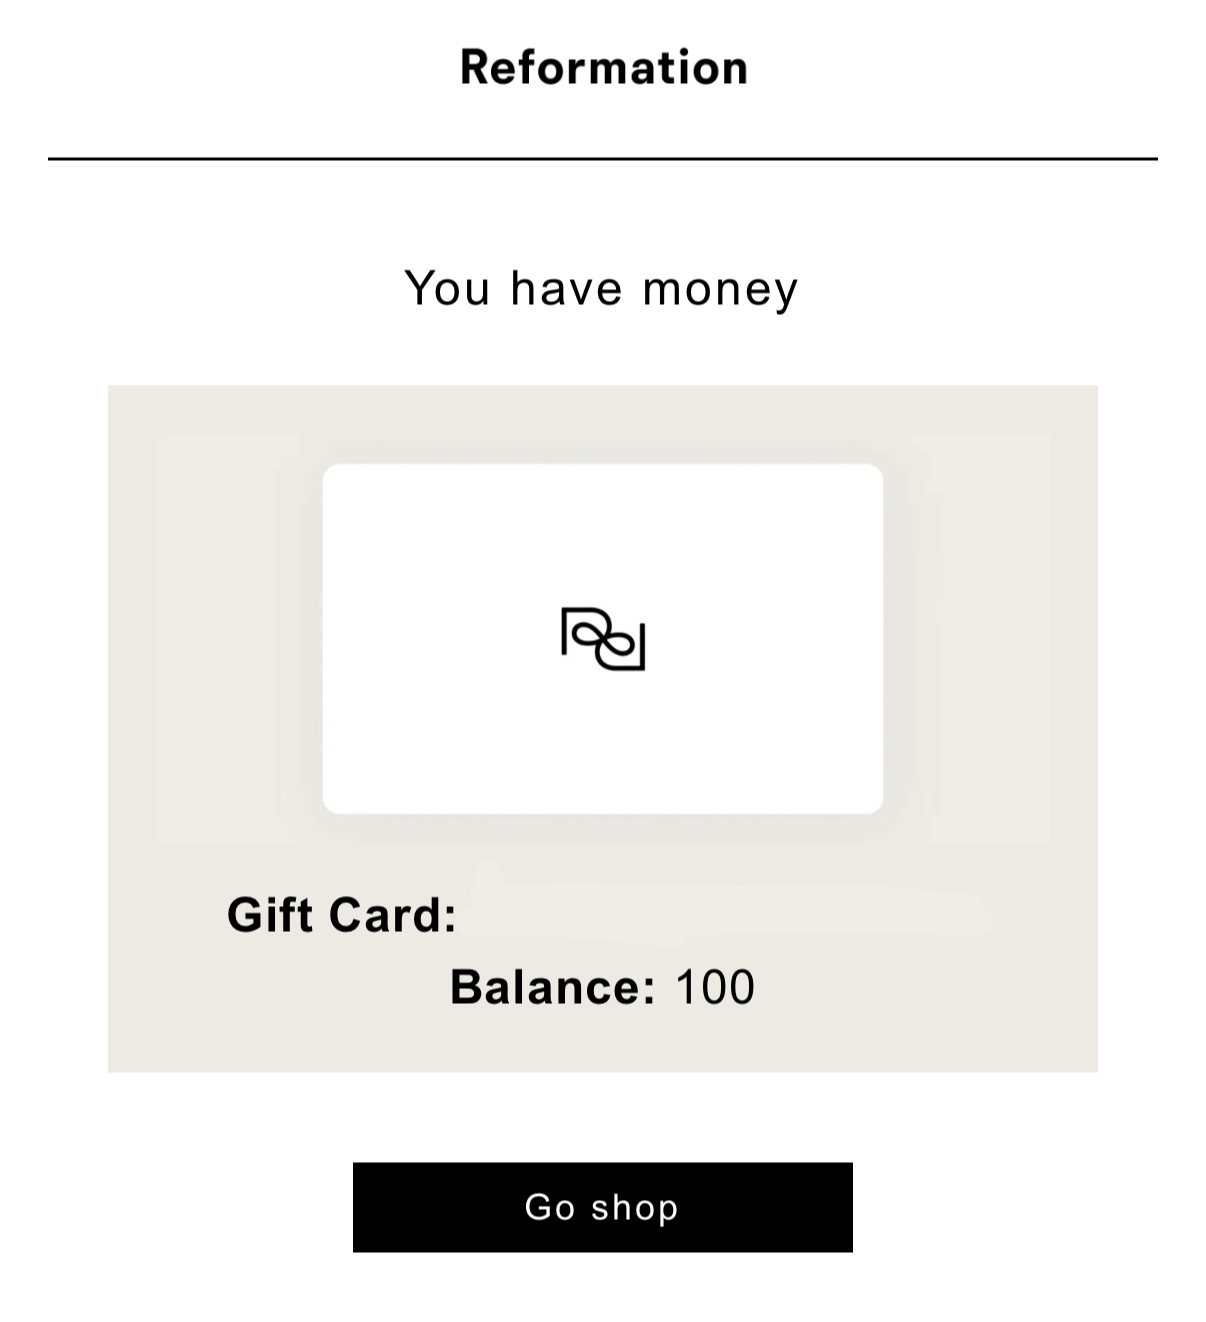Click the word Card: in label
The width and height of the screenshot is (1206, 1322).
392,915
